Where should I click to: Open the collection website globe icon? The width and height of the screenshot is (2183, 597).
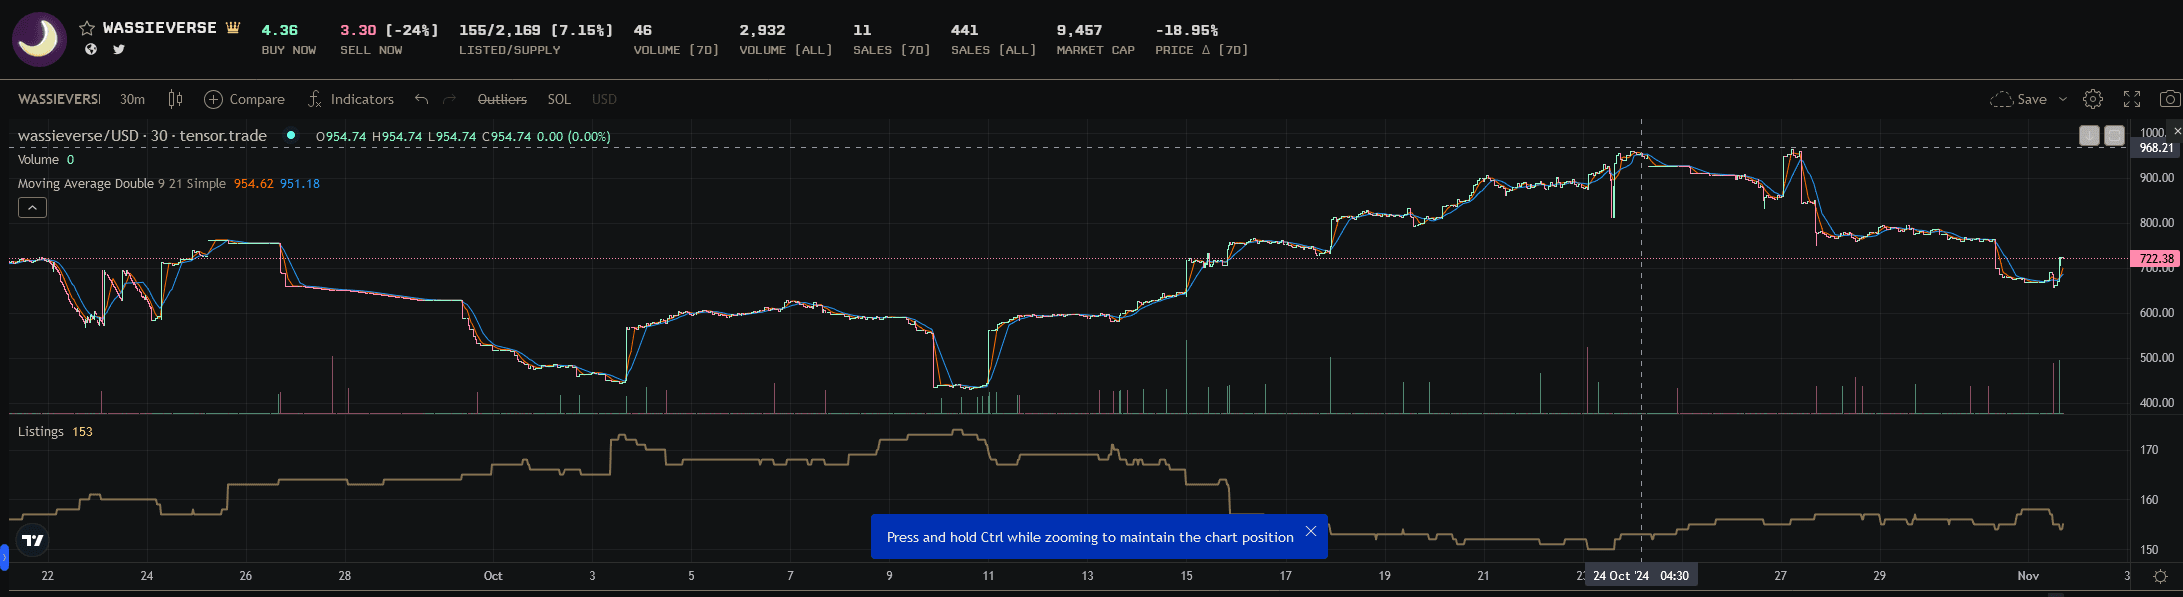tap(91, 49)
